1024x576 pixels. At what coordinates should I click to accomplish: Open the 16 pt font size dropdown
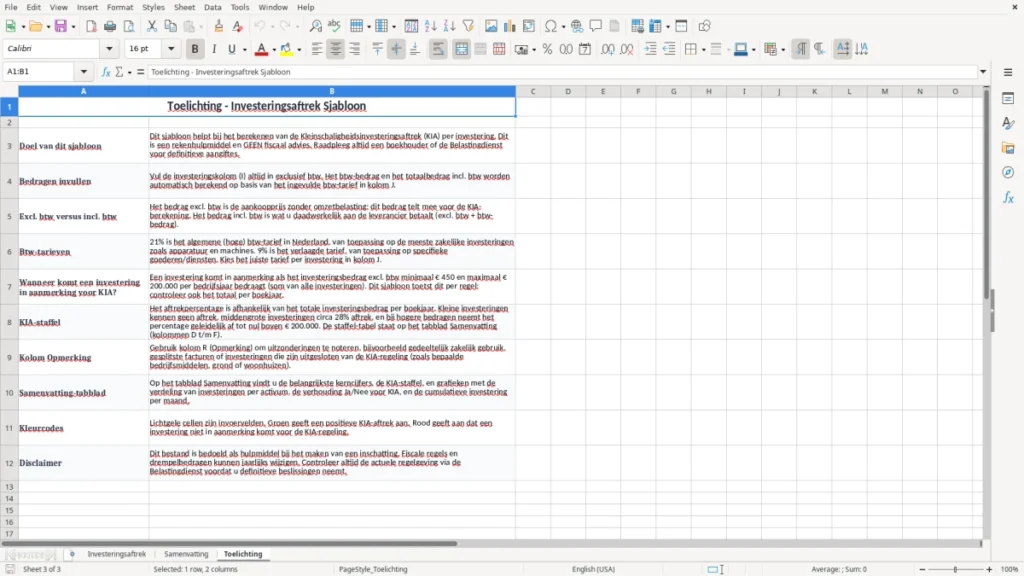(x=171, y=48)
